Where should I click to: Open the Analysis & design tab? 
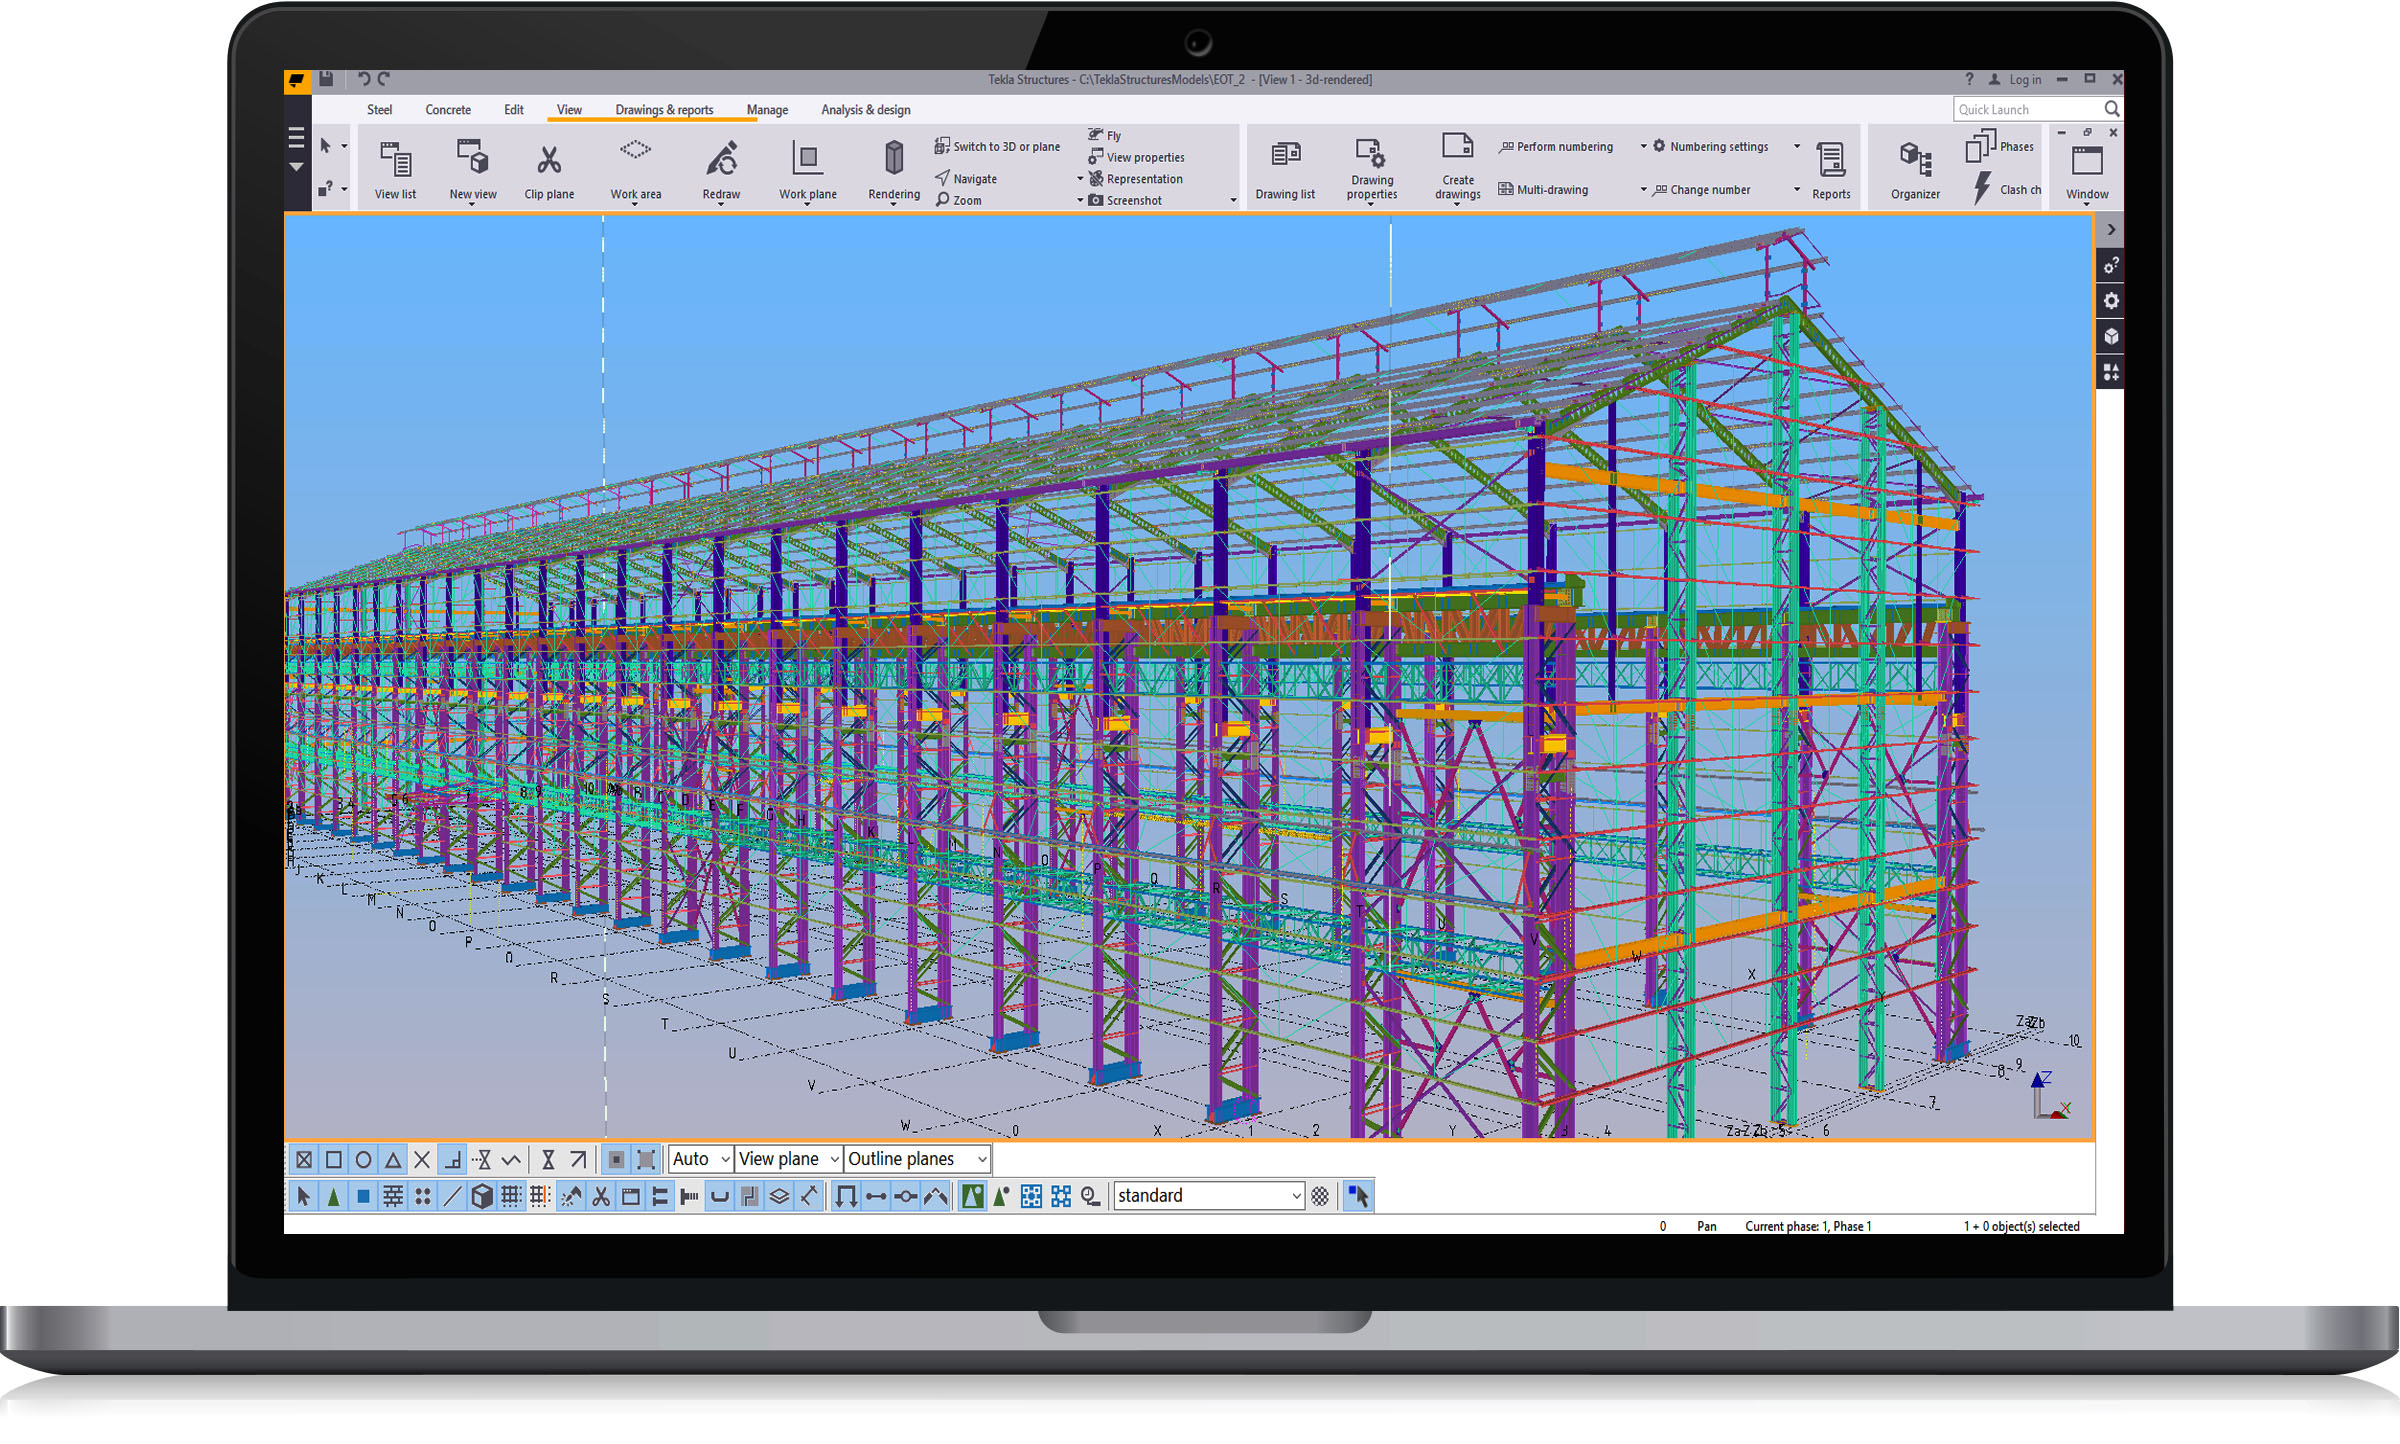tap(865, 110)
